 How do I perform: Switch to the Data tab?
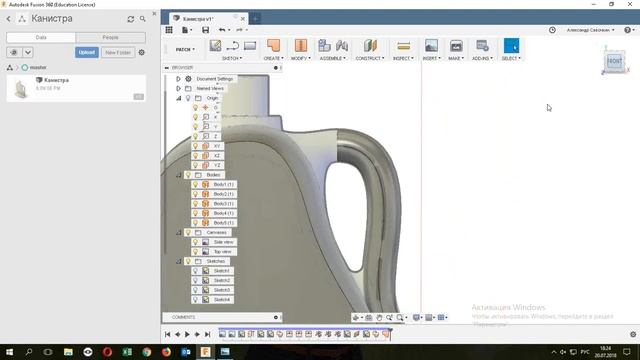[41, 38]
